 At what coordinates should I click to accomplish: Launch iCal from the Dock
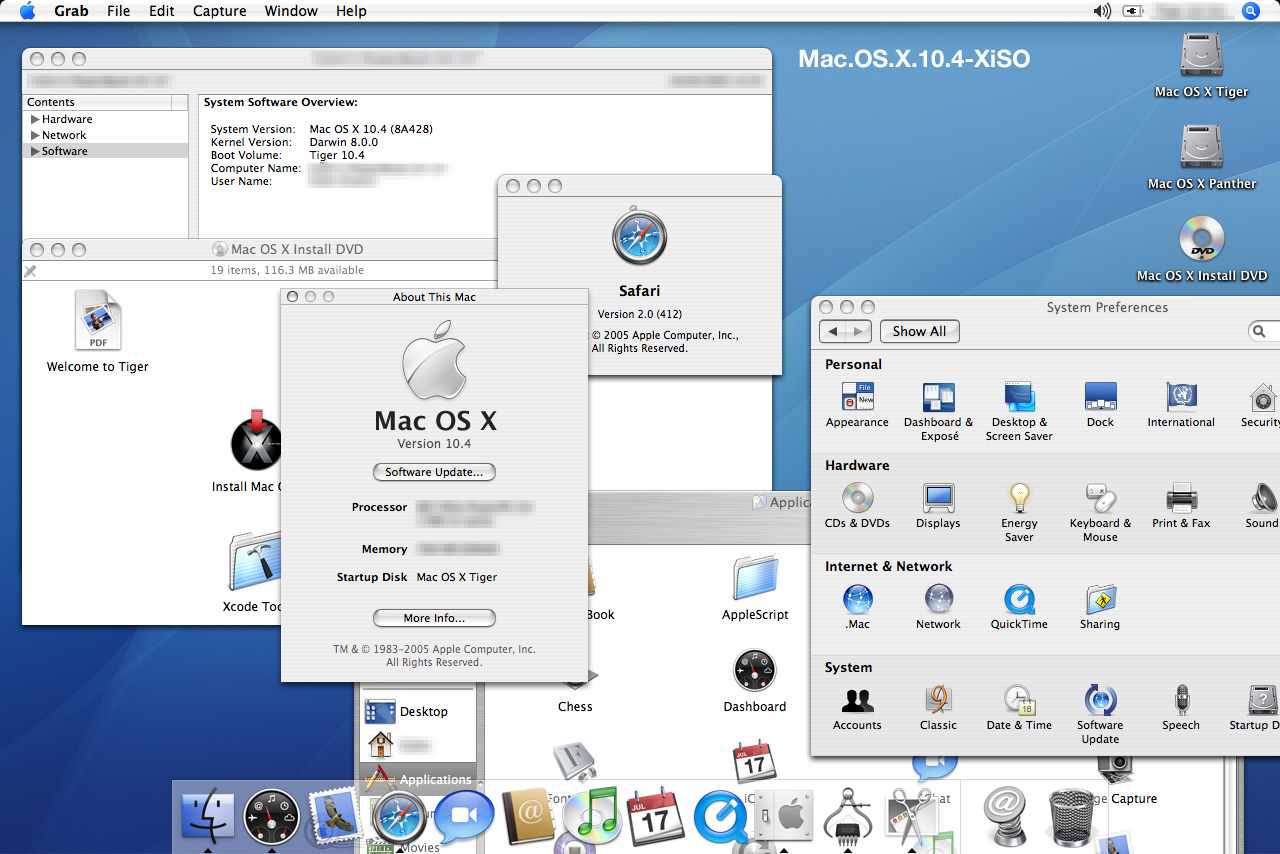(x=655, y=816)
